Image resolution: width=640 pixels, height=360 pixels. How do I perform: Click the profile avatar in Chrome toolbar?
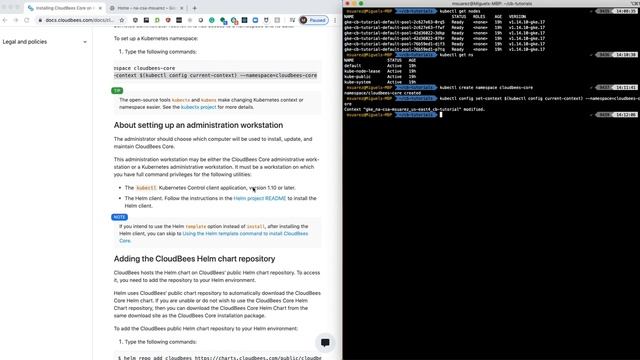pyautogui.click(x=303, y=20)
